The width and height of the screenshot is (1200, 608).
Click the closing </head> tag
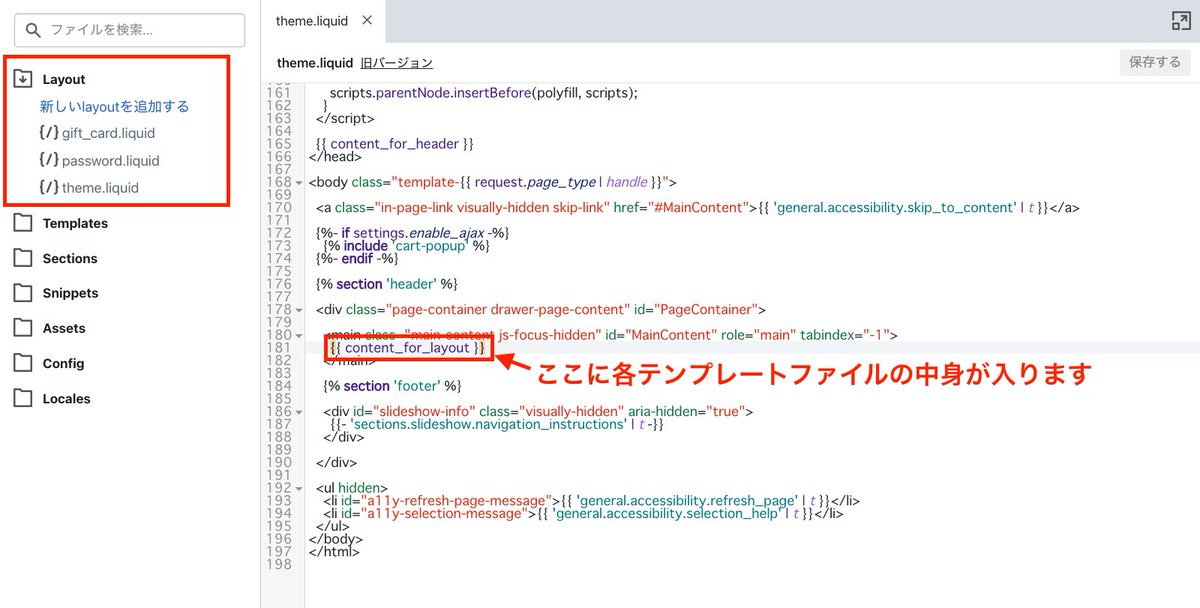[x=336, y=157]
